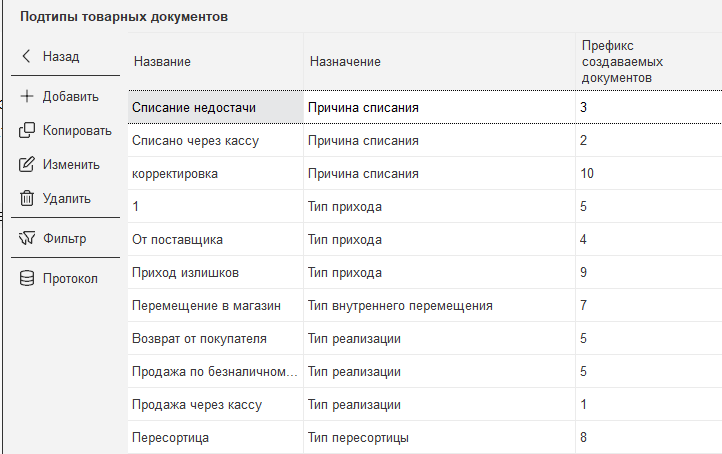Click the Edit pencil icon
Image resolution: width=722 pixels, height=454 pixels.
(x=27, y=165)
